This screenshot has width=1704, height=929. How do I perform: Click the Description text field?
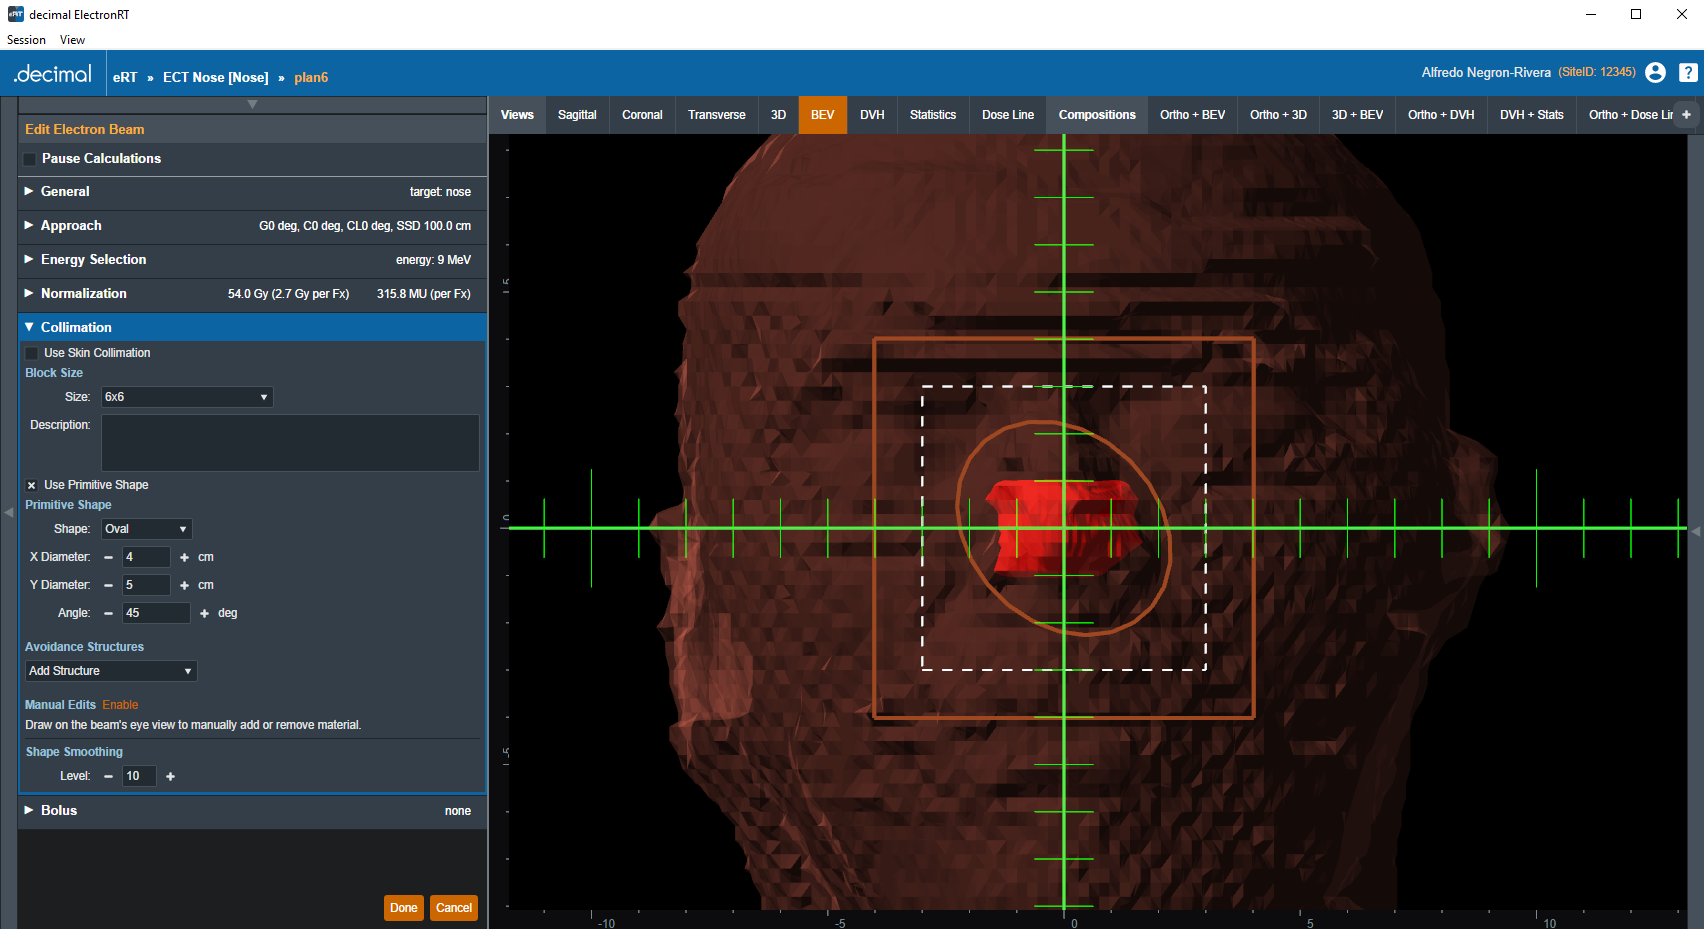(290, 443)
